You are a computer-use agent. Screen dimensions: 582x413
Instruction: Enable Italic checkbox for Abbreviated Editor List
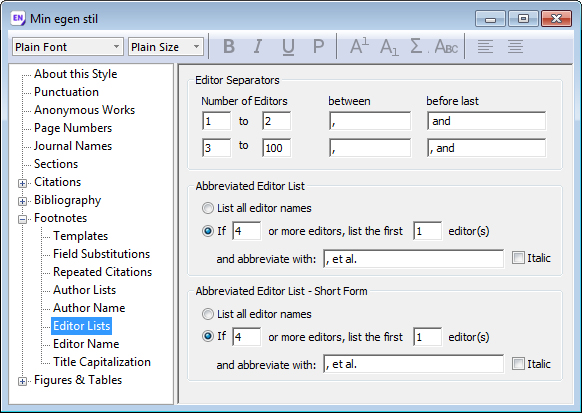tap(518, 258)
